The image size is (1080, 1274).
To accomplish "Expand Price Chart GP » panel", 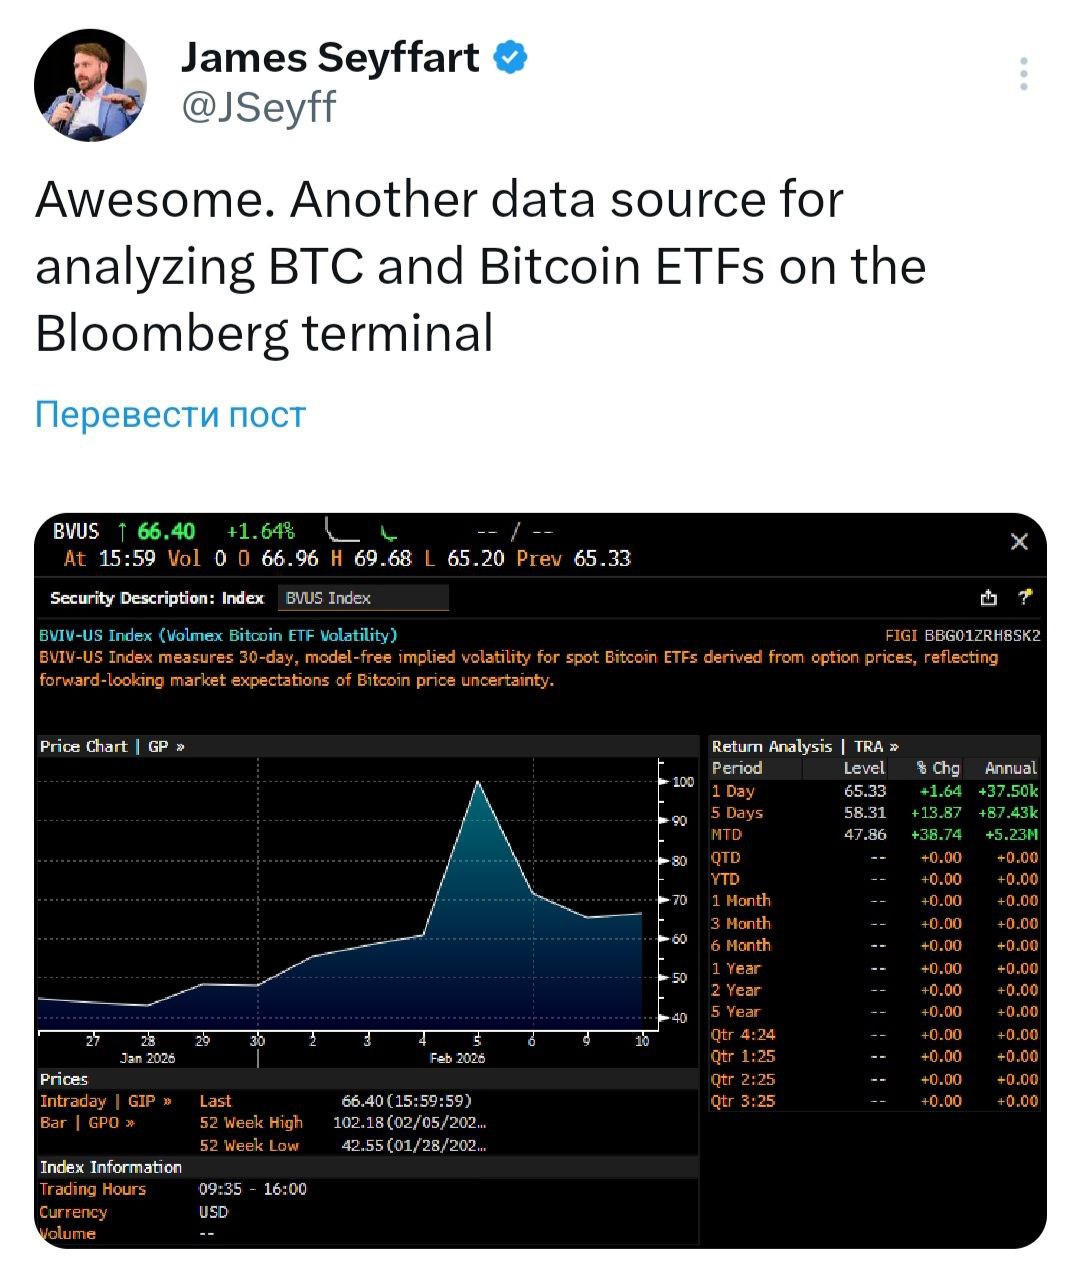I will pos(112,746).
